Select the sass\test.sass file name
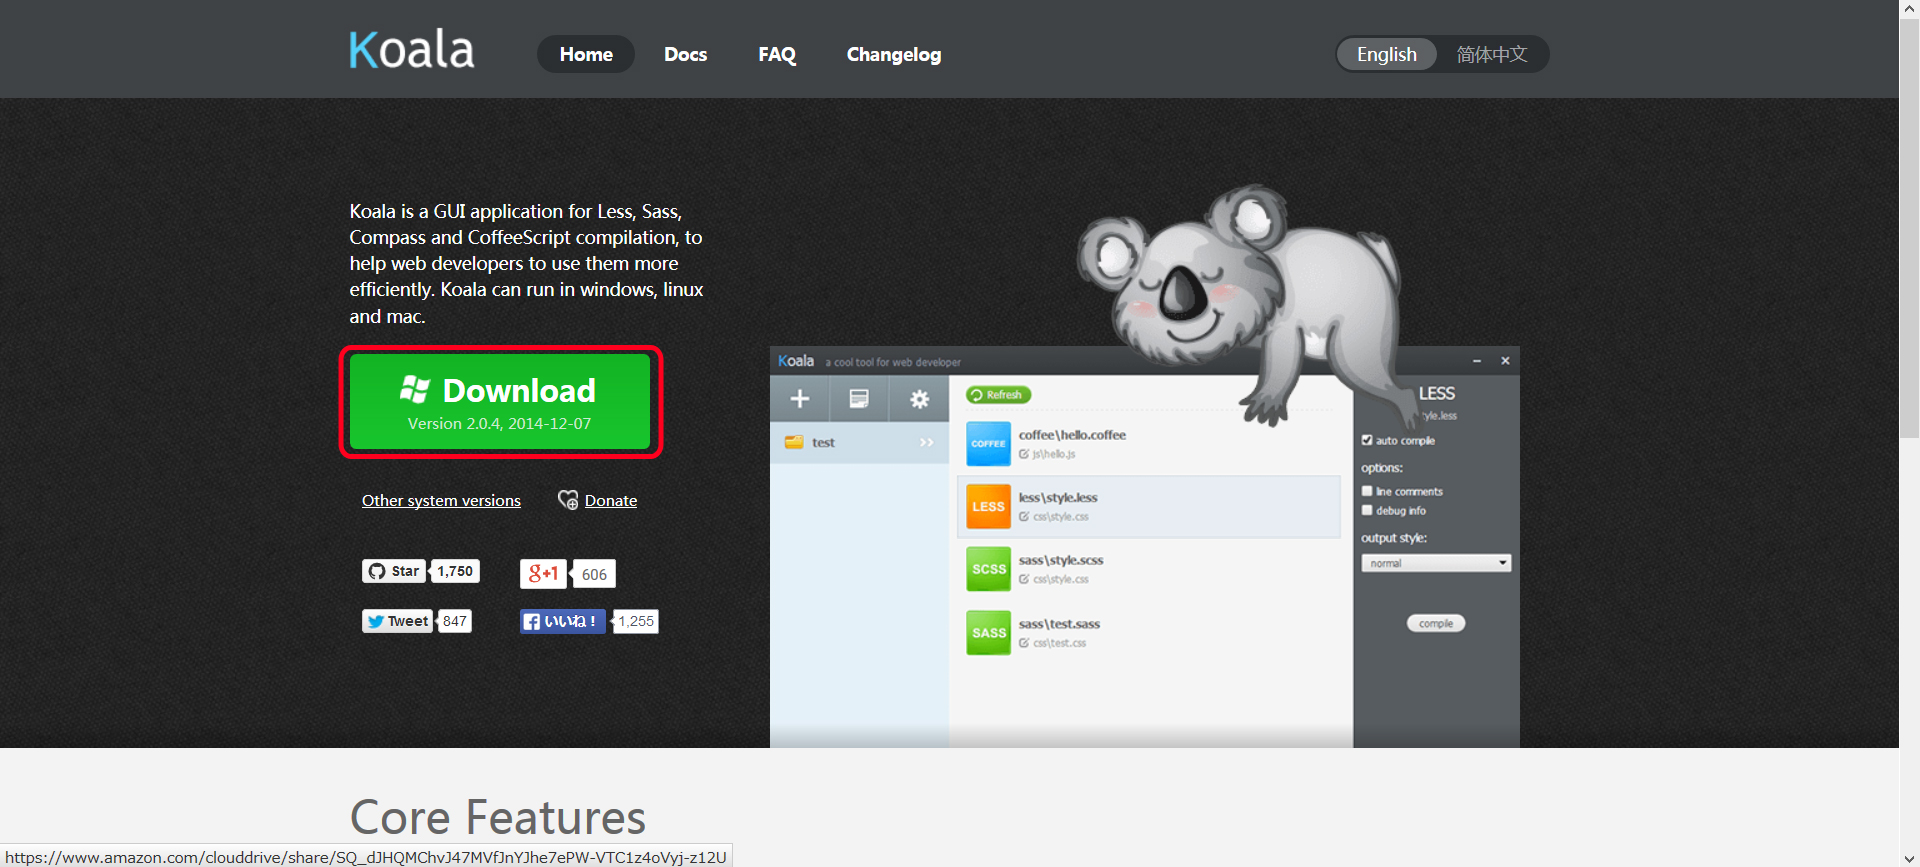The width and height of the screenshot is (1920, 867). tap(1059, 624)
